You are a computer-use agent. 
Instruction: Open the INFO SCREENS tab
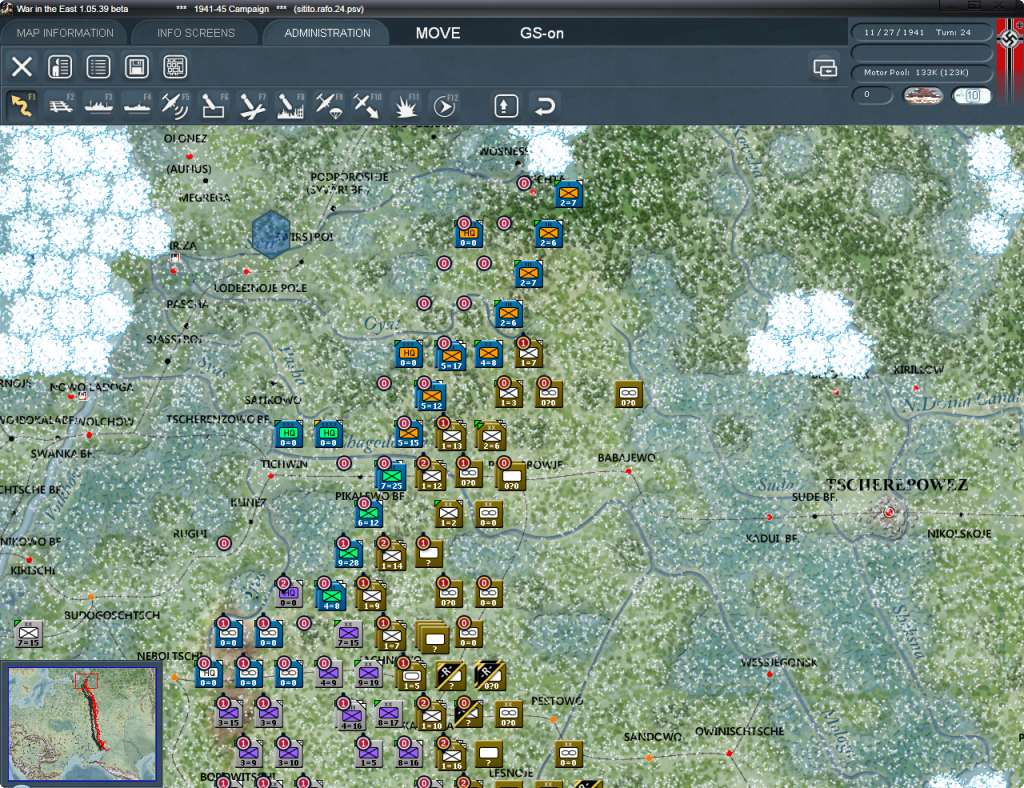coord(195,33)
